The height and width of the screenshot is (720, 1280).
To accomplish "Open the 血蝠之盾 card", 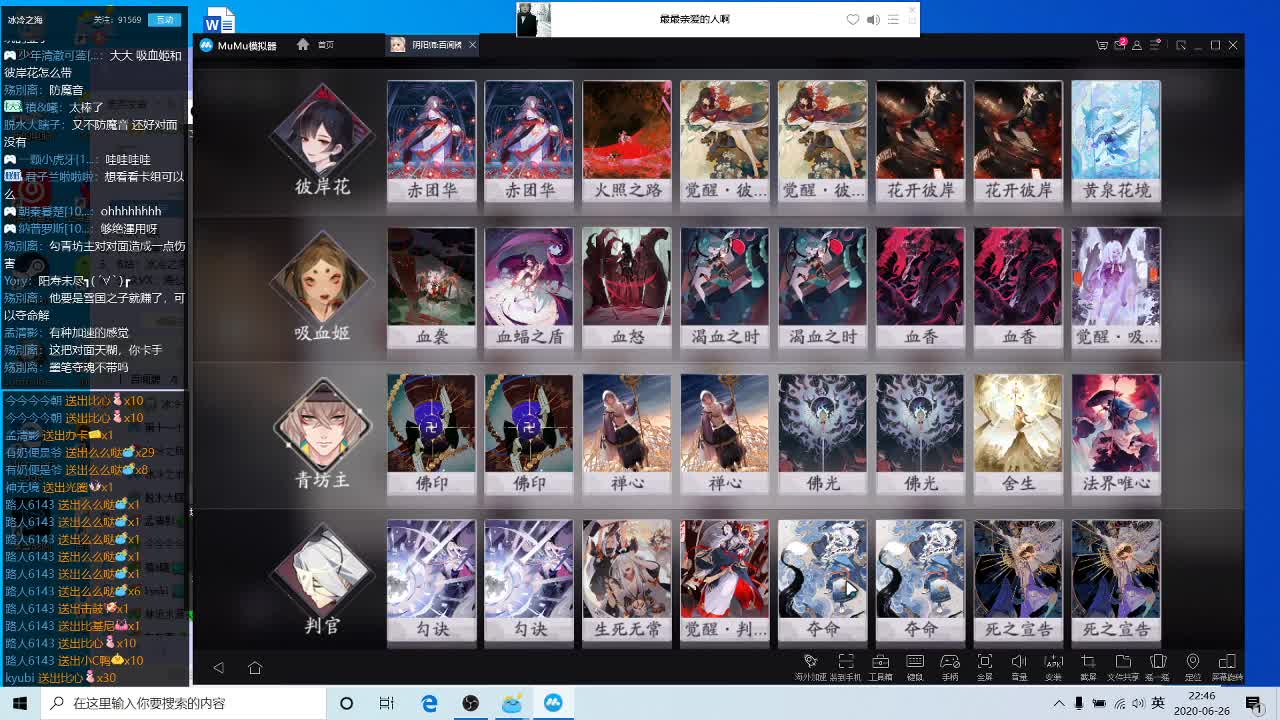I will [x=529, y=288].
